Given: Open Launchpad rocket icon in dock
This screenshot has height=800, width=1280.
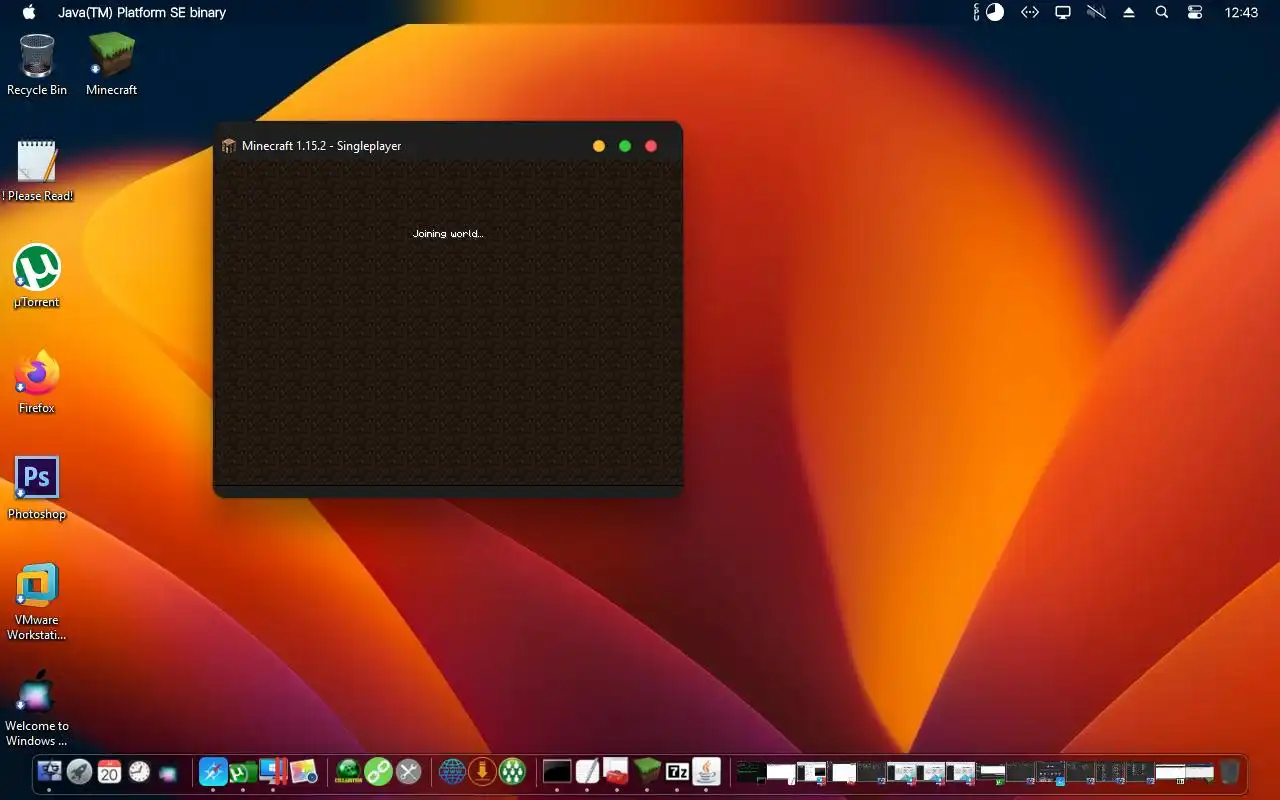Looking at the screenshot, I should pyautogui.click(x=80, y=771).
